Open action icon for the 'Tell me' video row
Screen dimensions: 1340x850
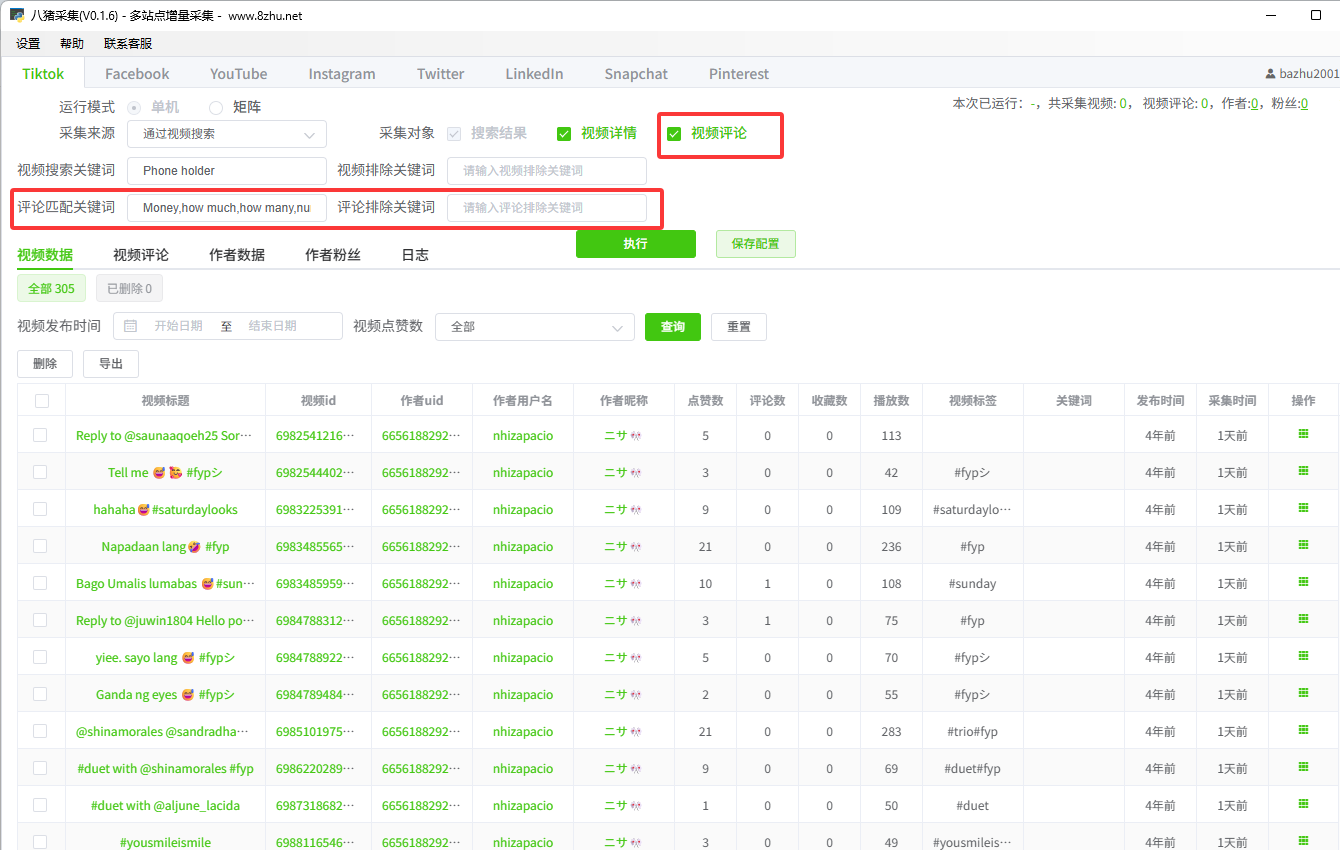click(1303, 471)
